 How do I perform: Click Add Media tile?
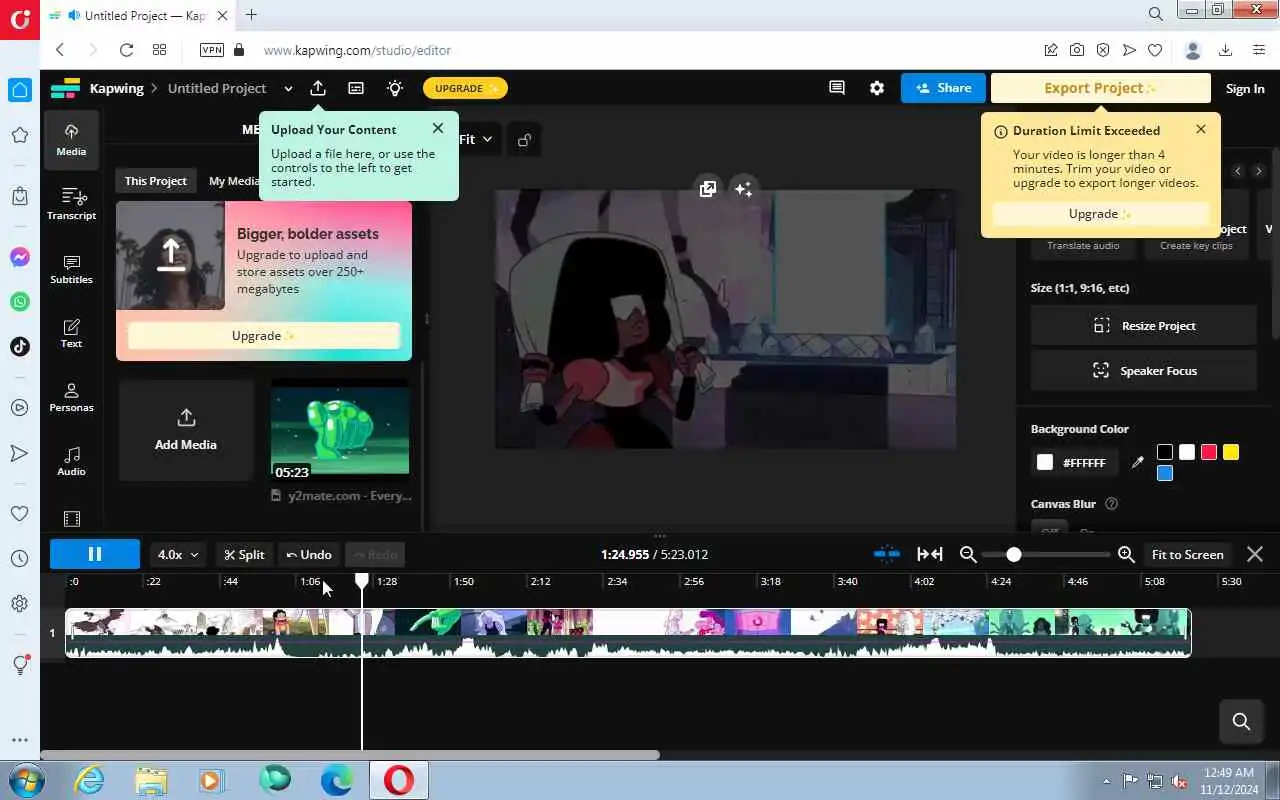click(186, 430)
